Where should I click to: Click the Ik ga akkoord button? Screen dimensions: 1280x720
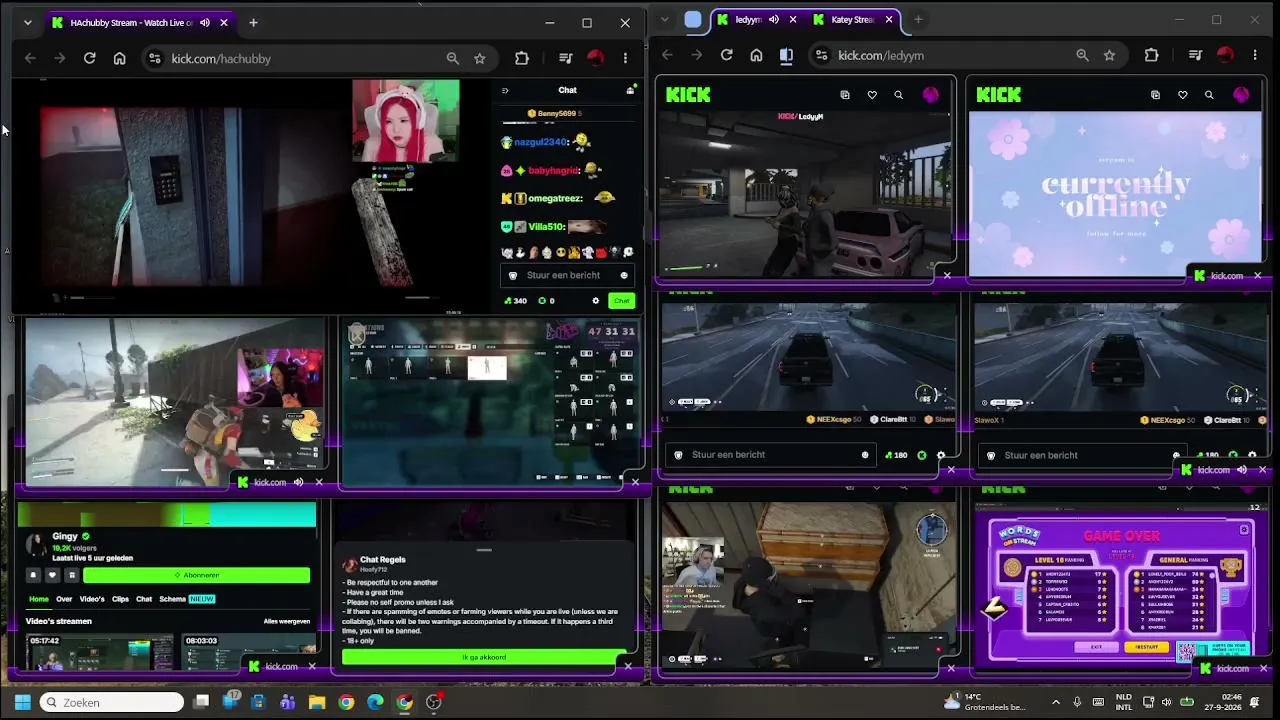pyautogui.click(x=483, y=657)
